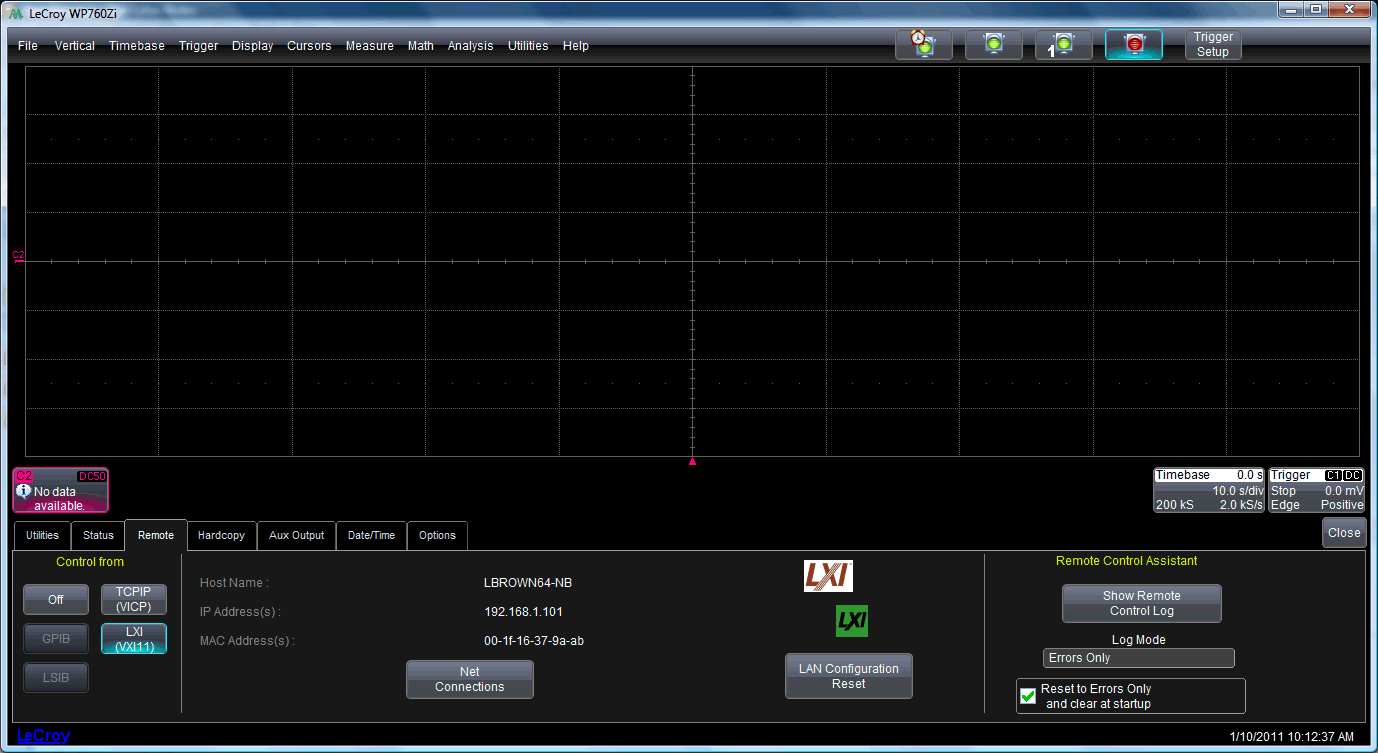1378x753 pixels.
Task: Click the Log Mode label
Action: click(1139, 640)
